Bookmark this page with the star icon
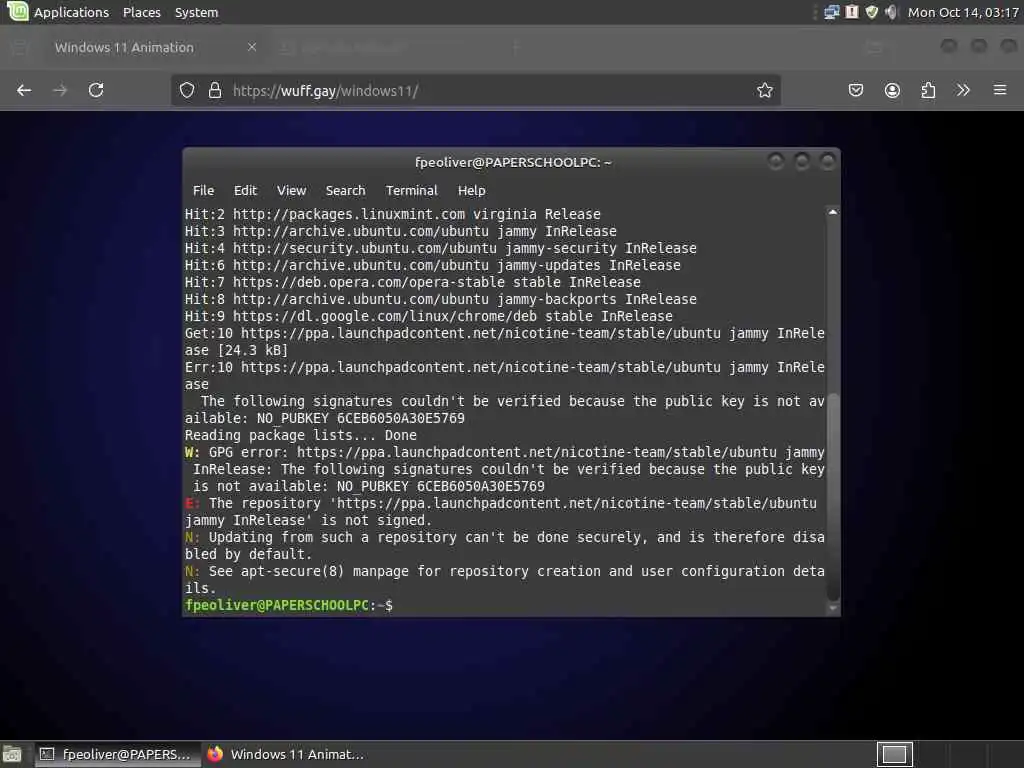Screen dimensions: 1024x768 tap(765, 90)
